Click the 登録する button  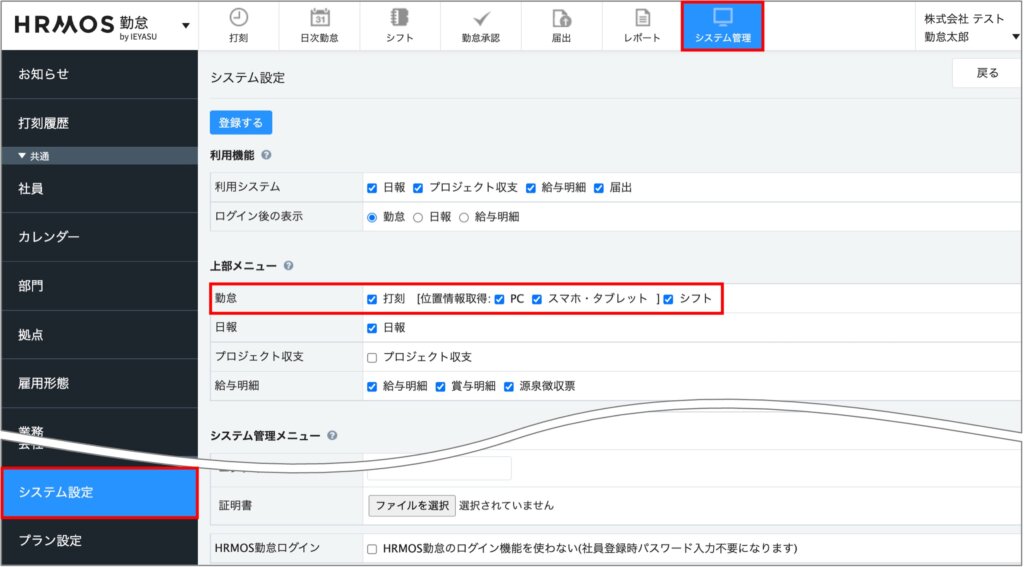241,123
